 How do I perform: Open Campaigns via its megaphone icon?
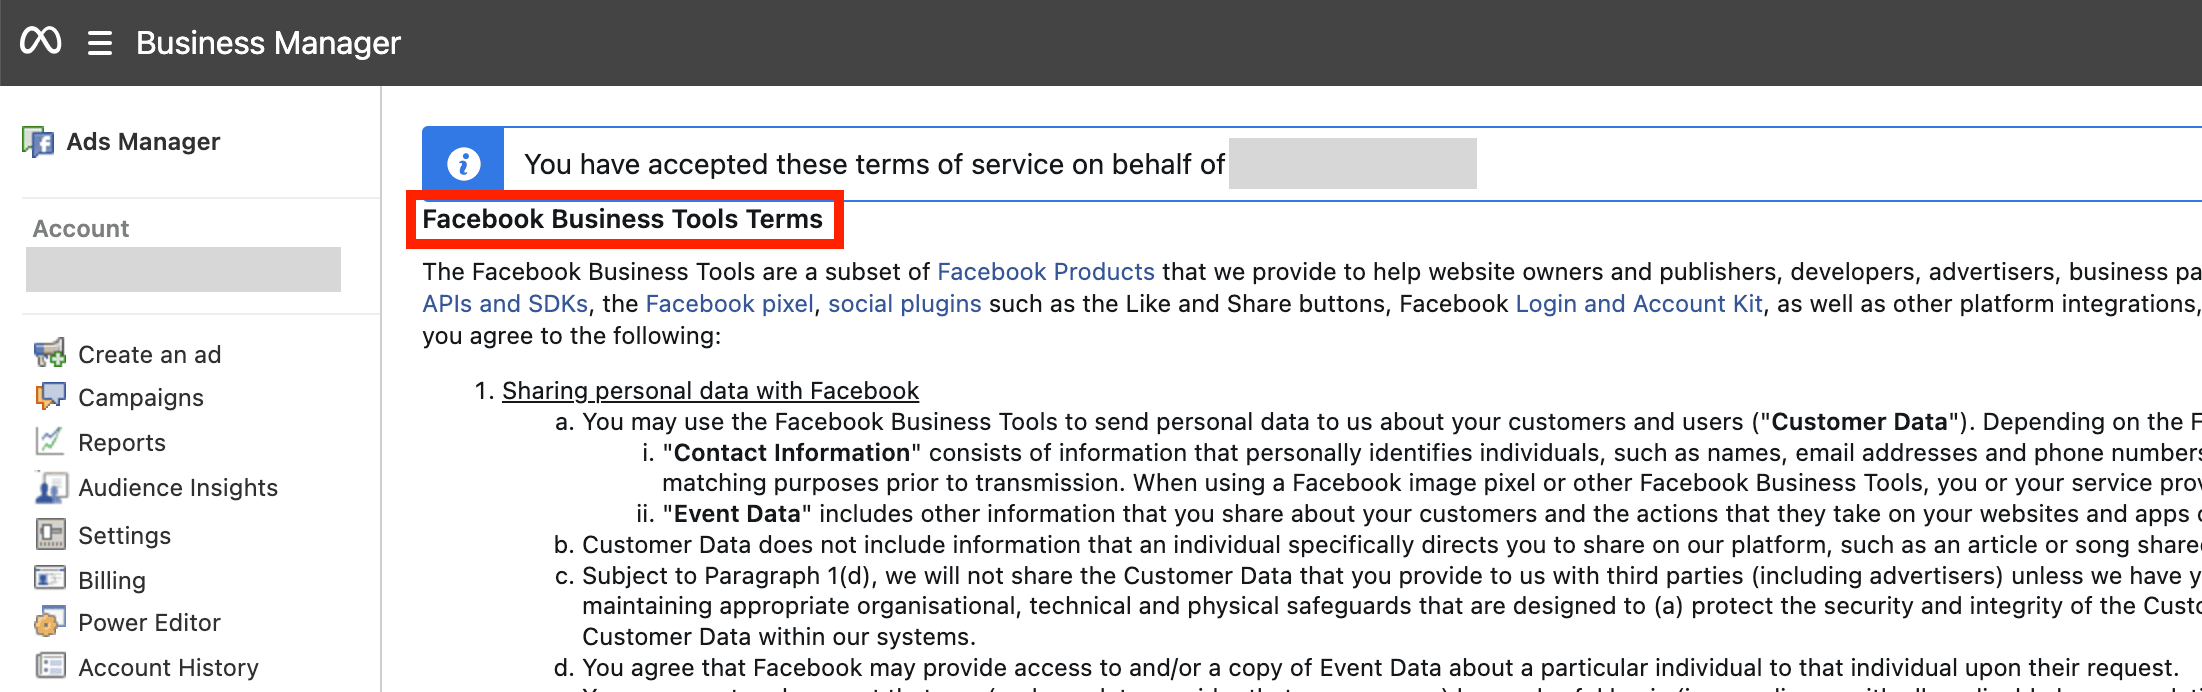(x=50, y=397)
